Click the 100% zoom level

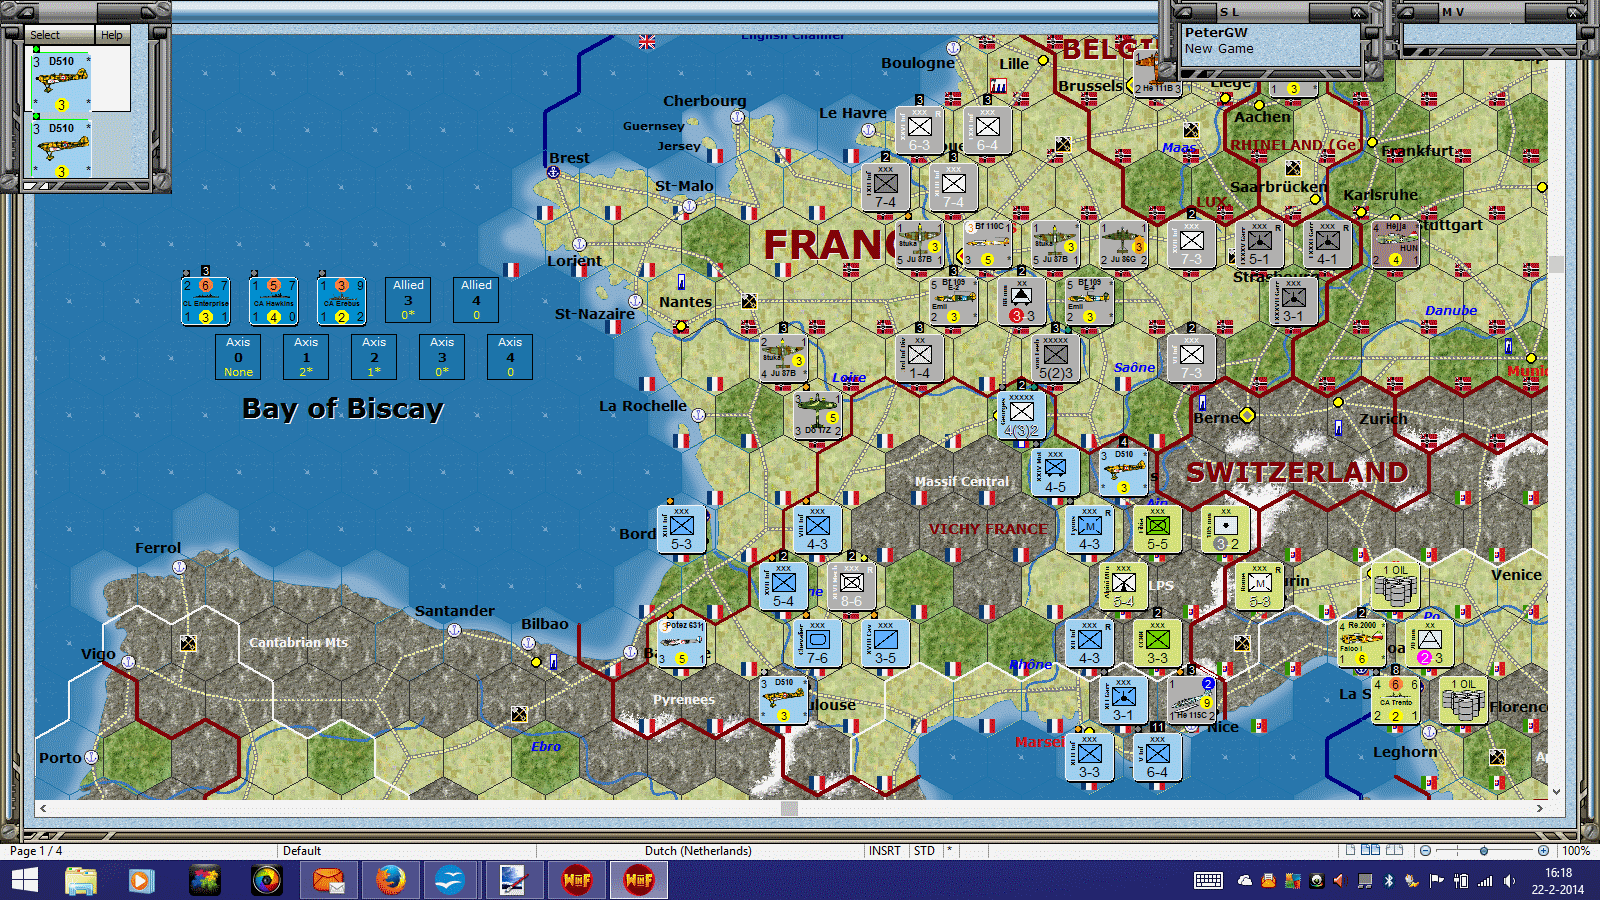(1576, 851)
